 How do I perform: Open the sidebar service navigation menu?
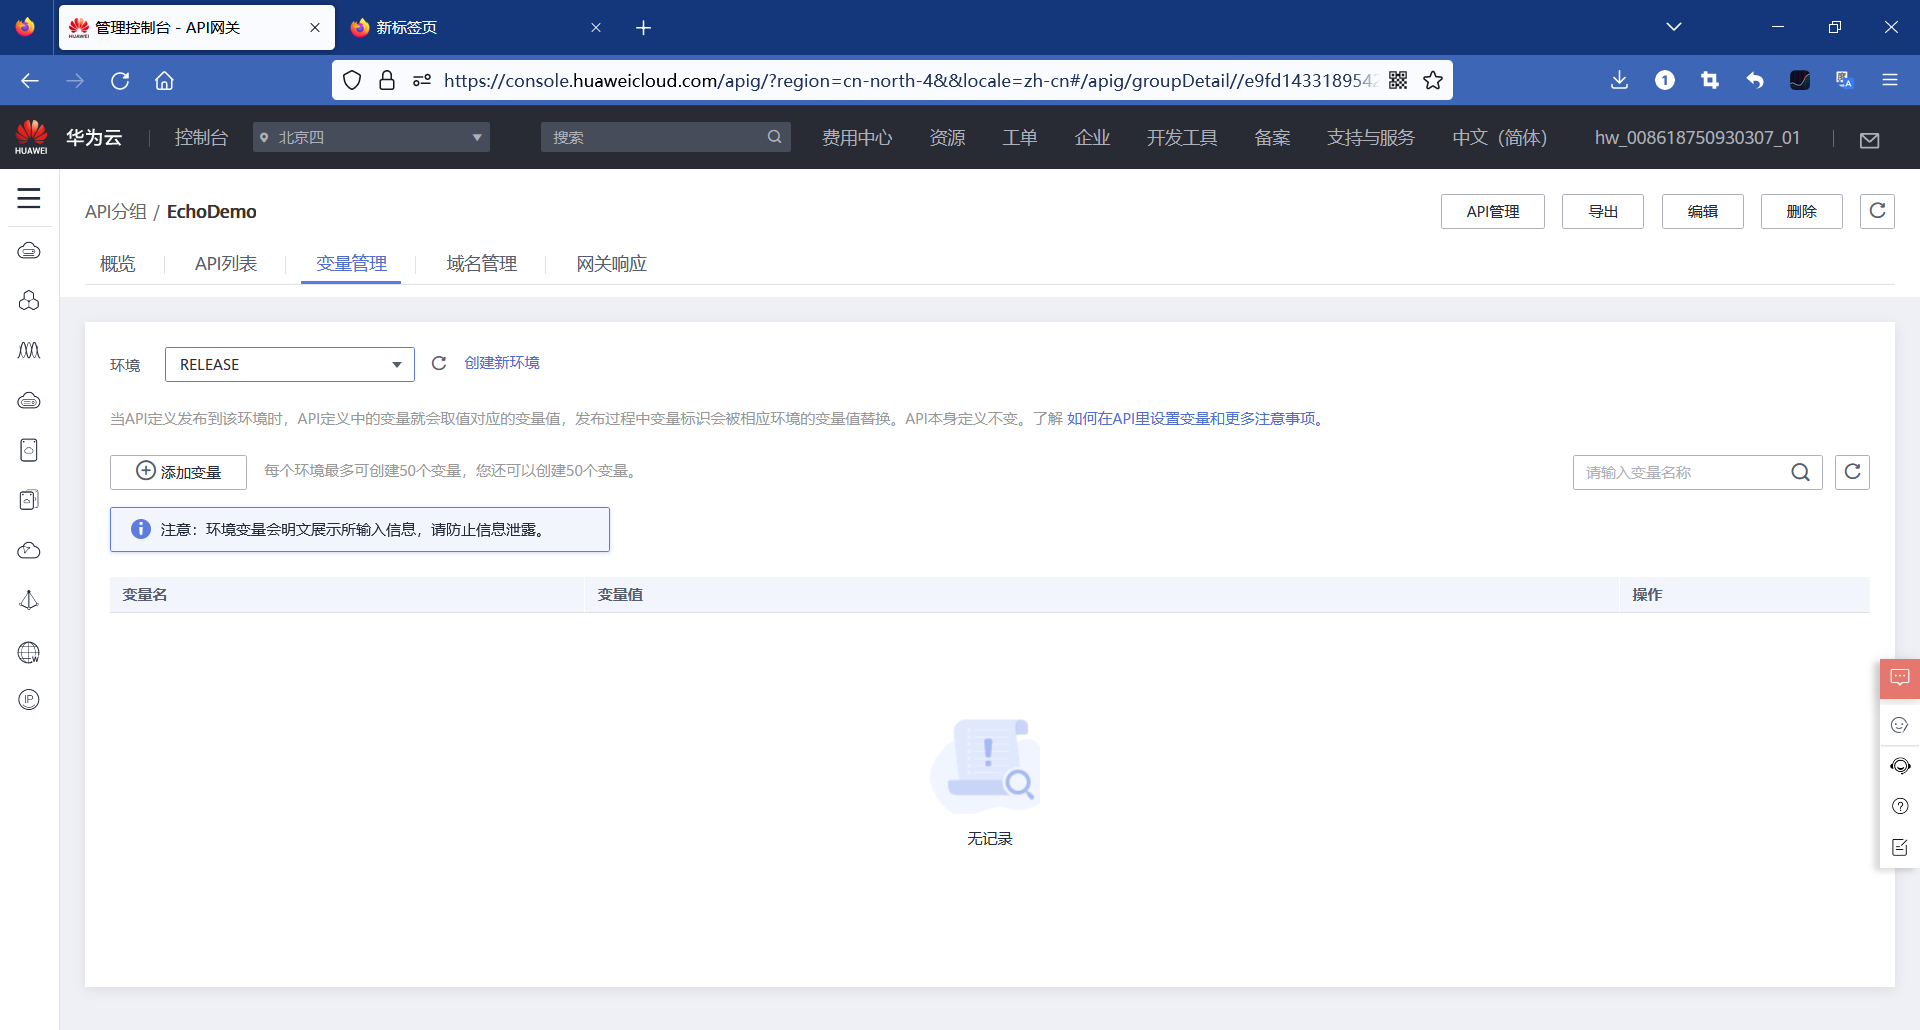(x=29, y=199)
